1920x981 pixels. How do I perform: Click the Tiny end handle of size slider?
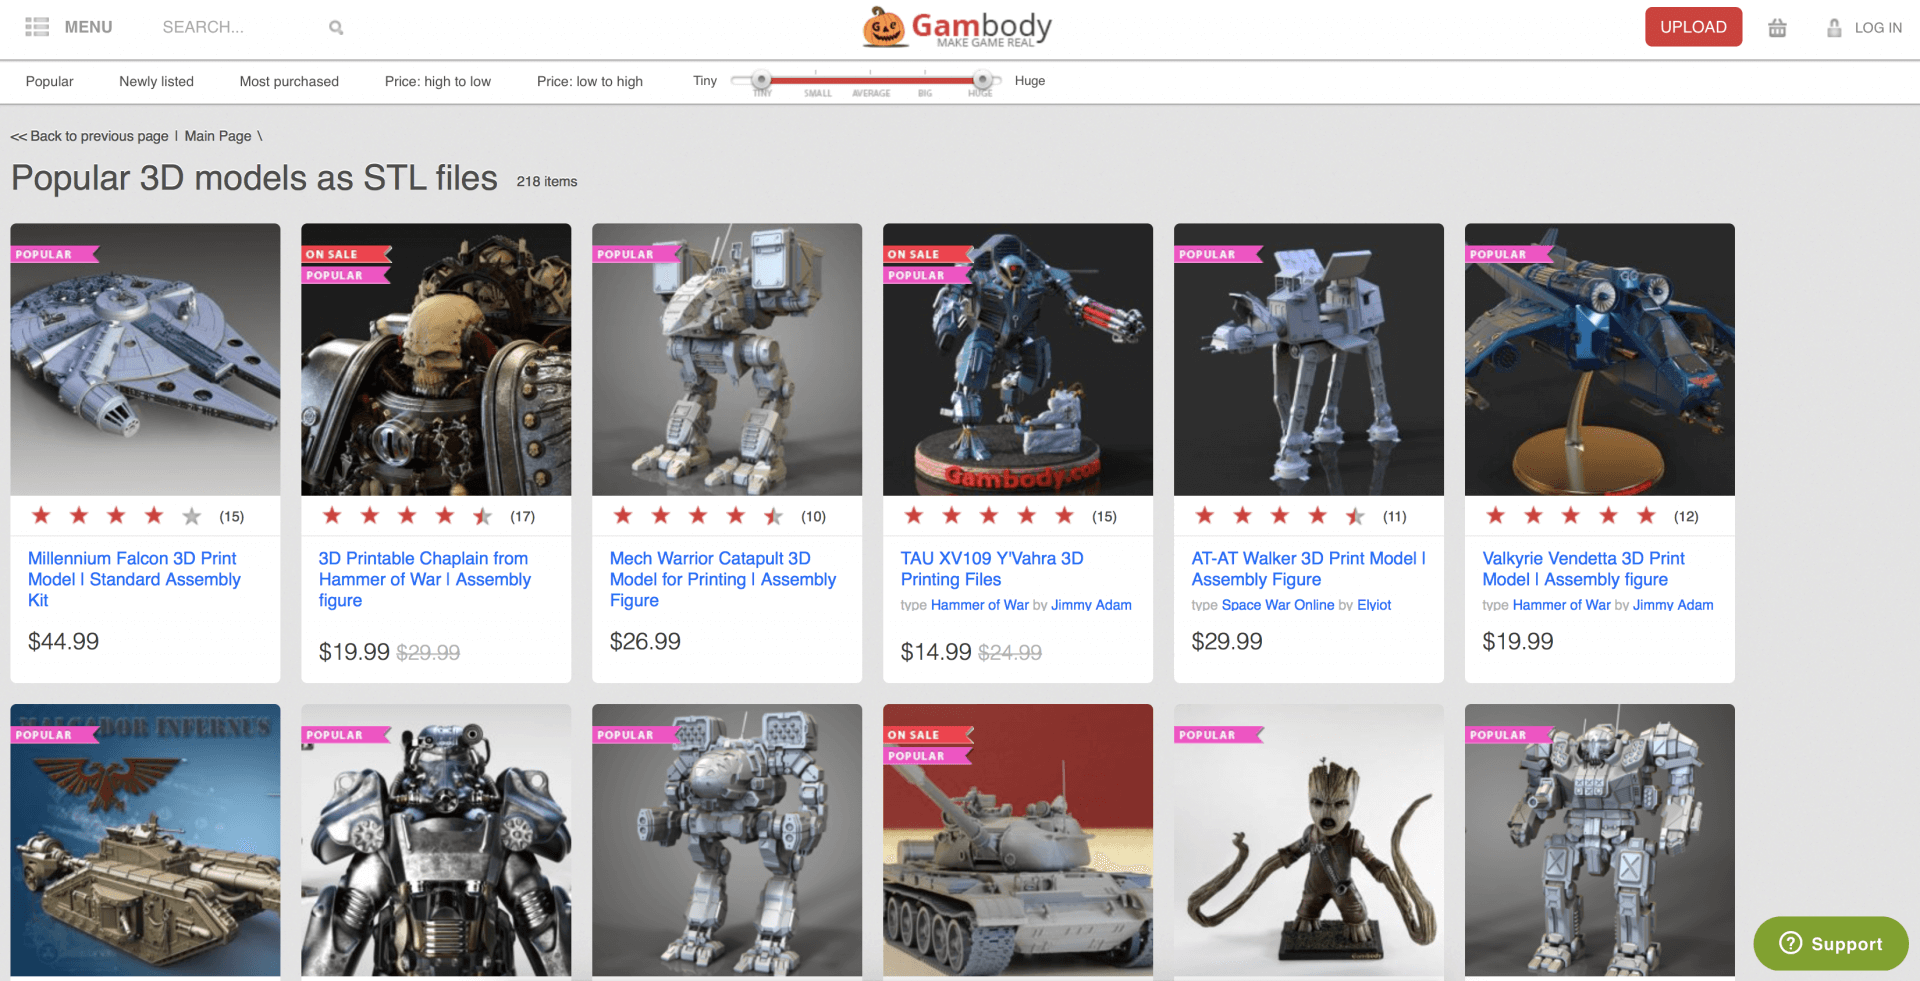761,80
